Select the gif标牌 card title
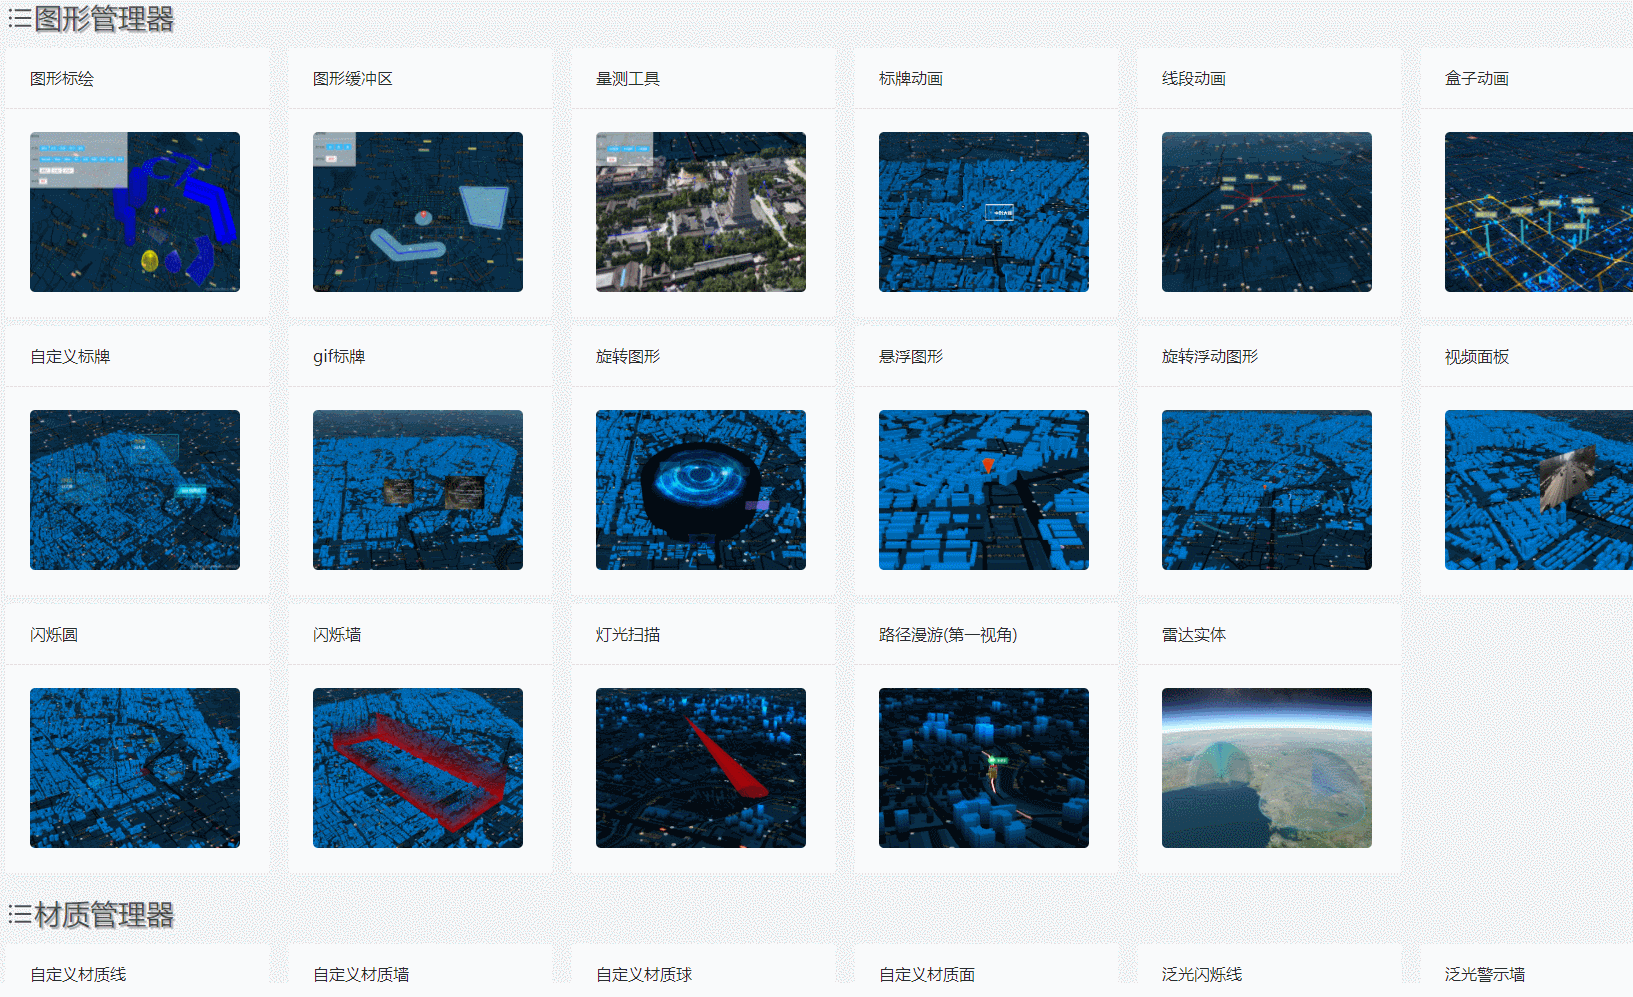The height and width of the screenshot is (997, 1633). click(339, 357)
